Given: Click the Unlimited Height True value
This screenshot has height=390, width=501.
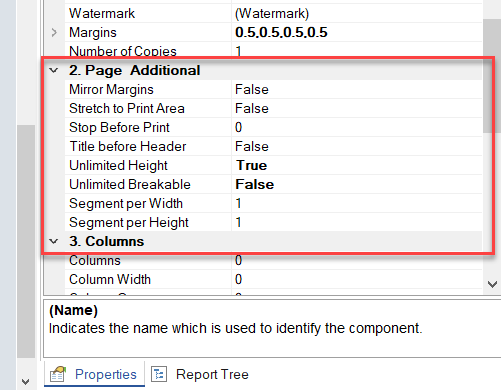Looking at the screenshot, I should click(357, 165).
